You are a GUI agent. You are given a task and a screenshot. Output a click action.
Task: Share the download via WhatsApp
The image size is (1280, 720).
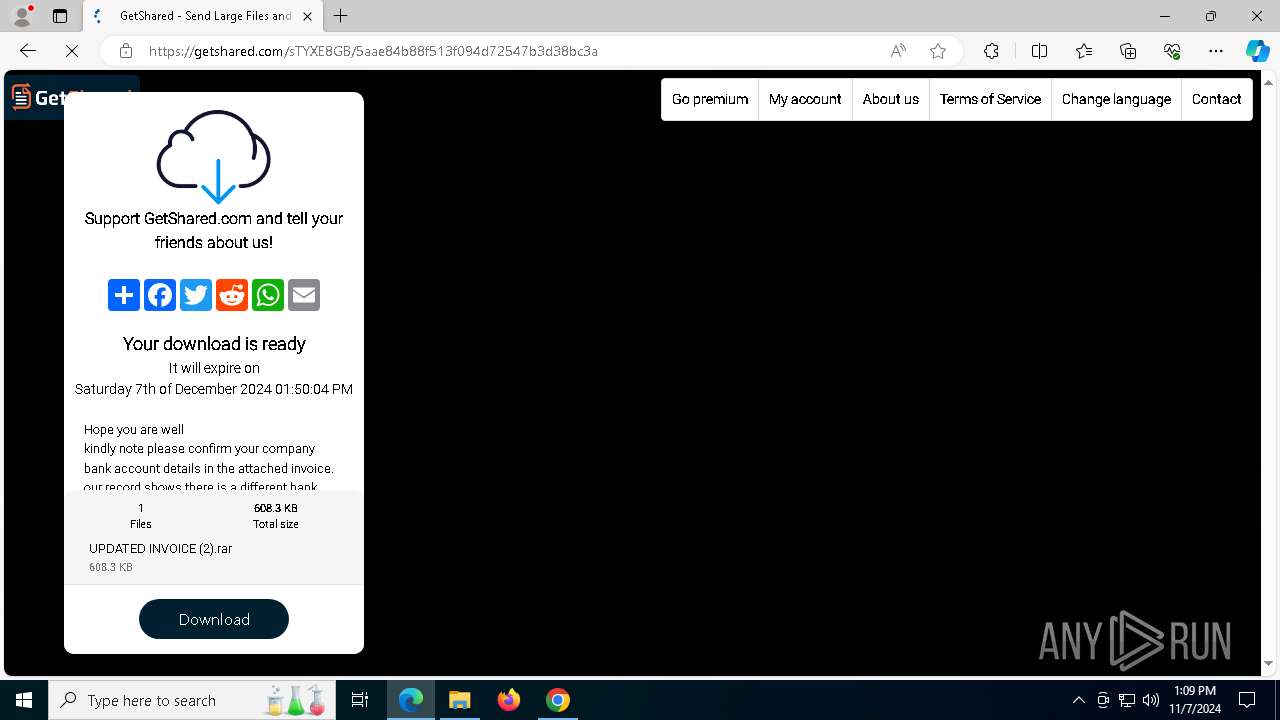click(268, 295)
